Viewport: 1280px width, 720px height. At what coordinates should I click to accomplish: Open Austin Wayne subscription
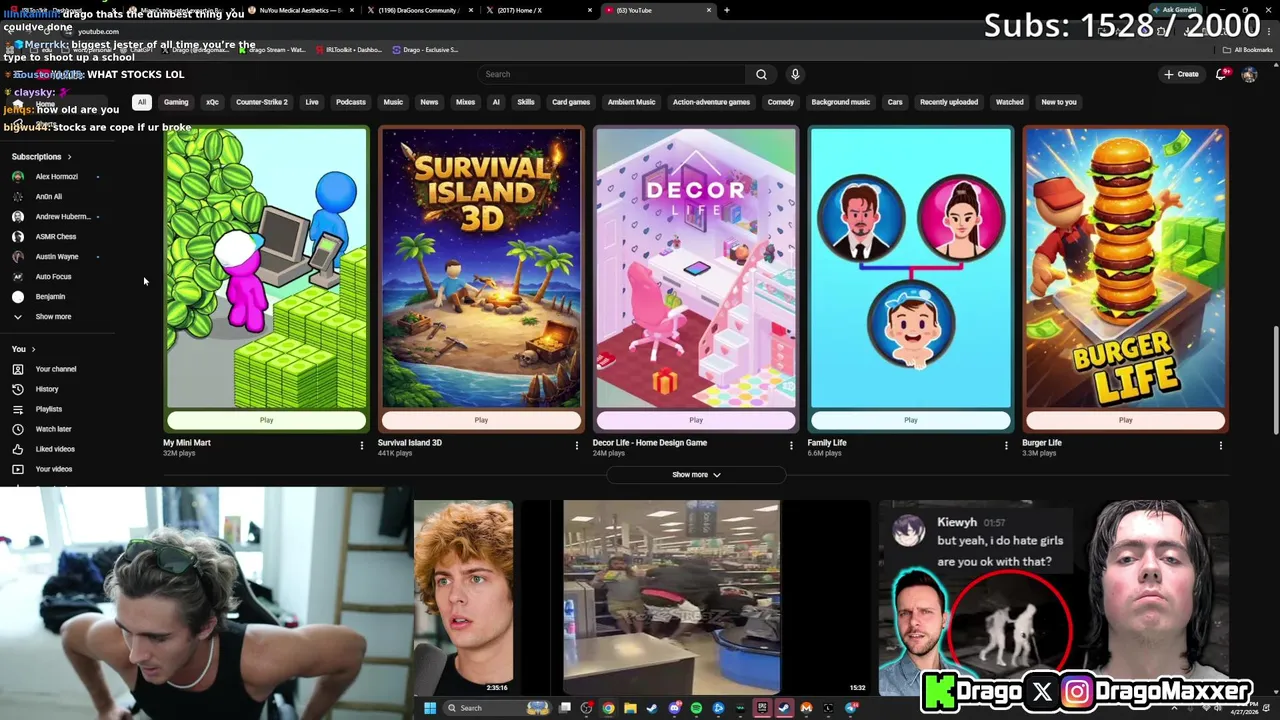click(x=56, y=257)
